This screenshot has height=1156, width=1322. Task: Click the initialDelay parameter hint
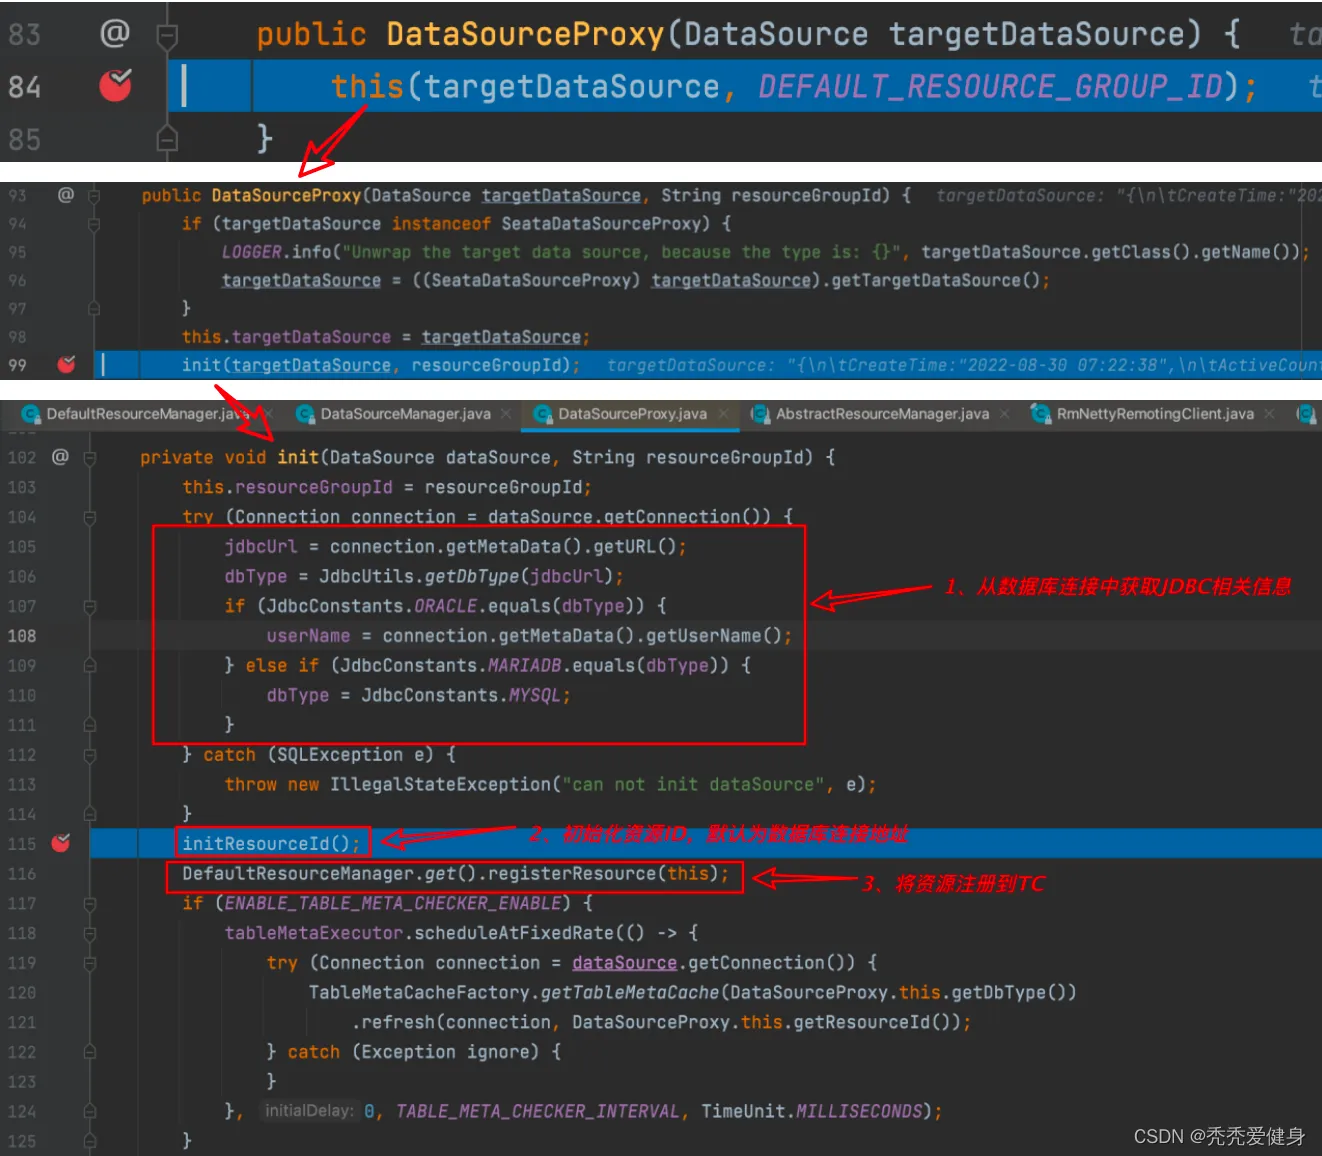[308, 1111]
